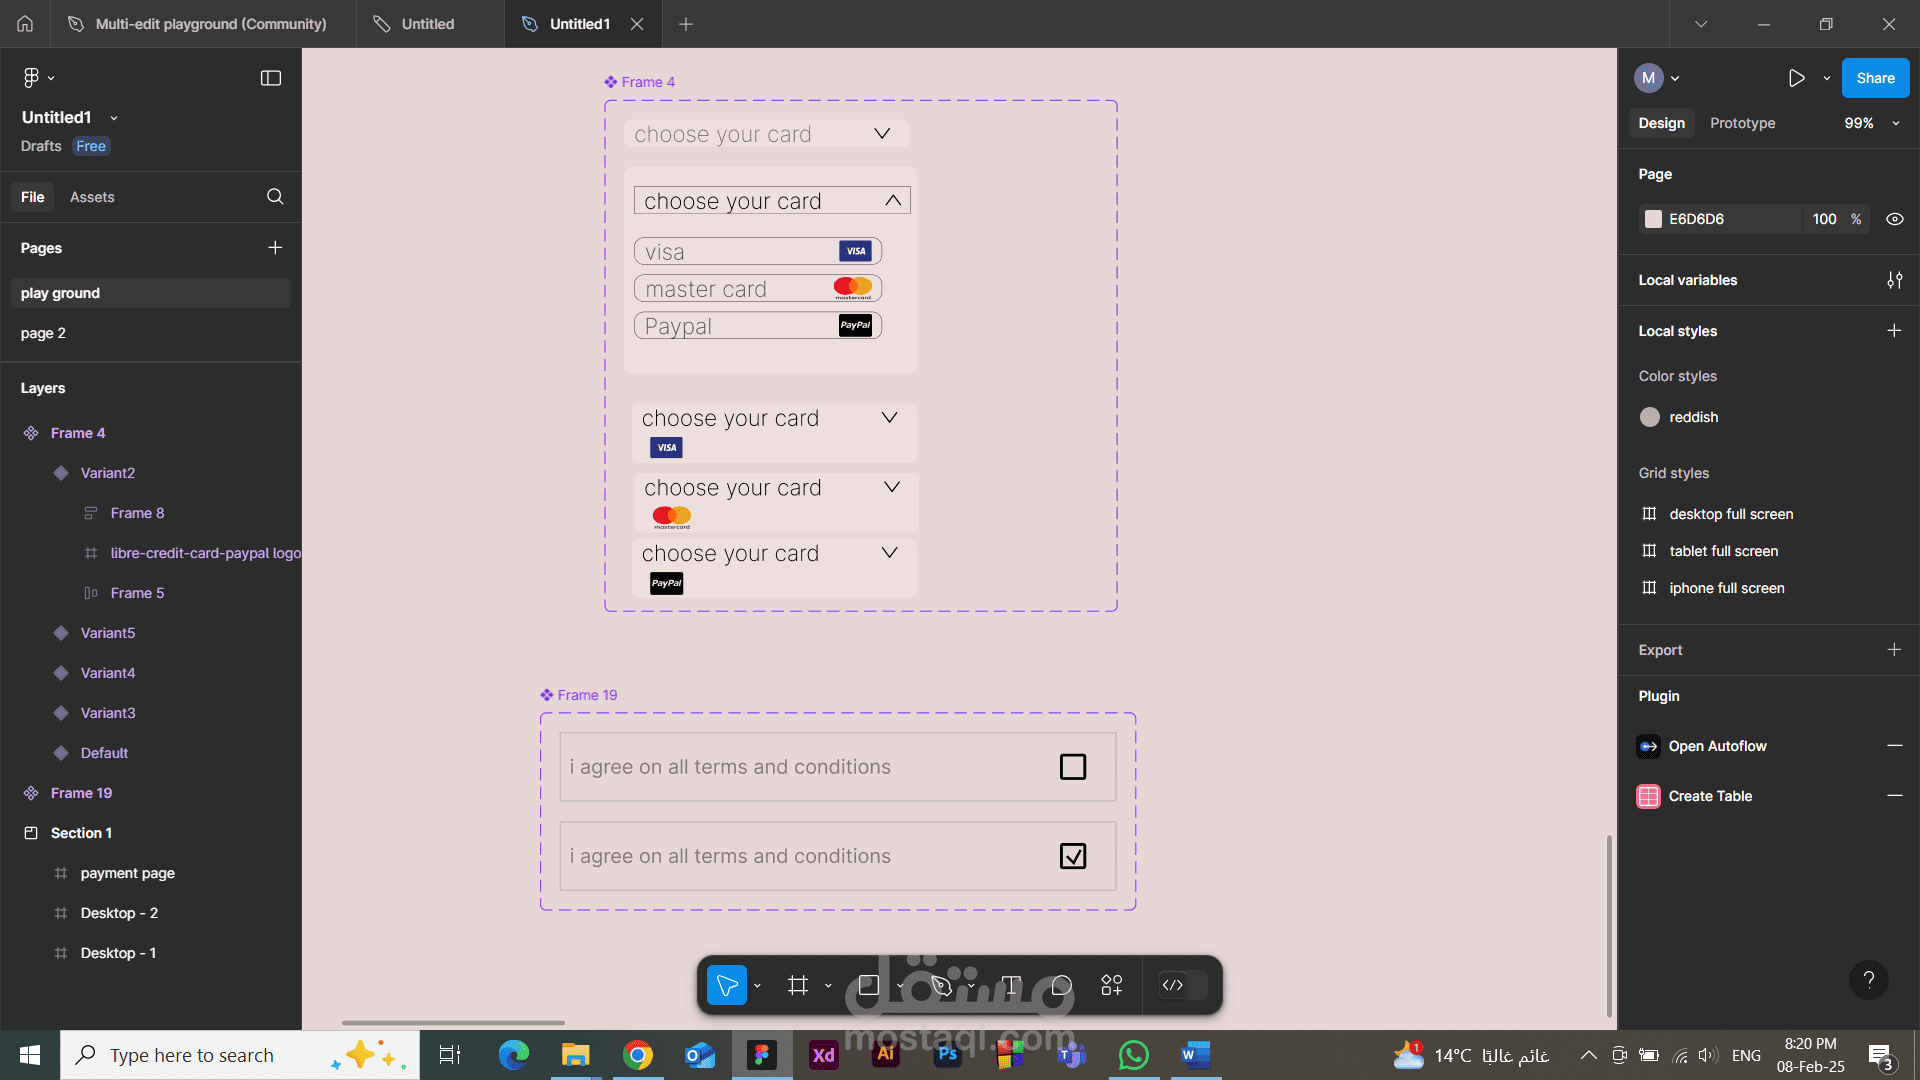Image resolution: width=1920 pixels, height=1080 pixels.
Task: Select the Rectangle shape tool
Action: [x=868, y=986]
